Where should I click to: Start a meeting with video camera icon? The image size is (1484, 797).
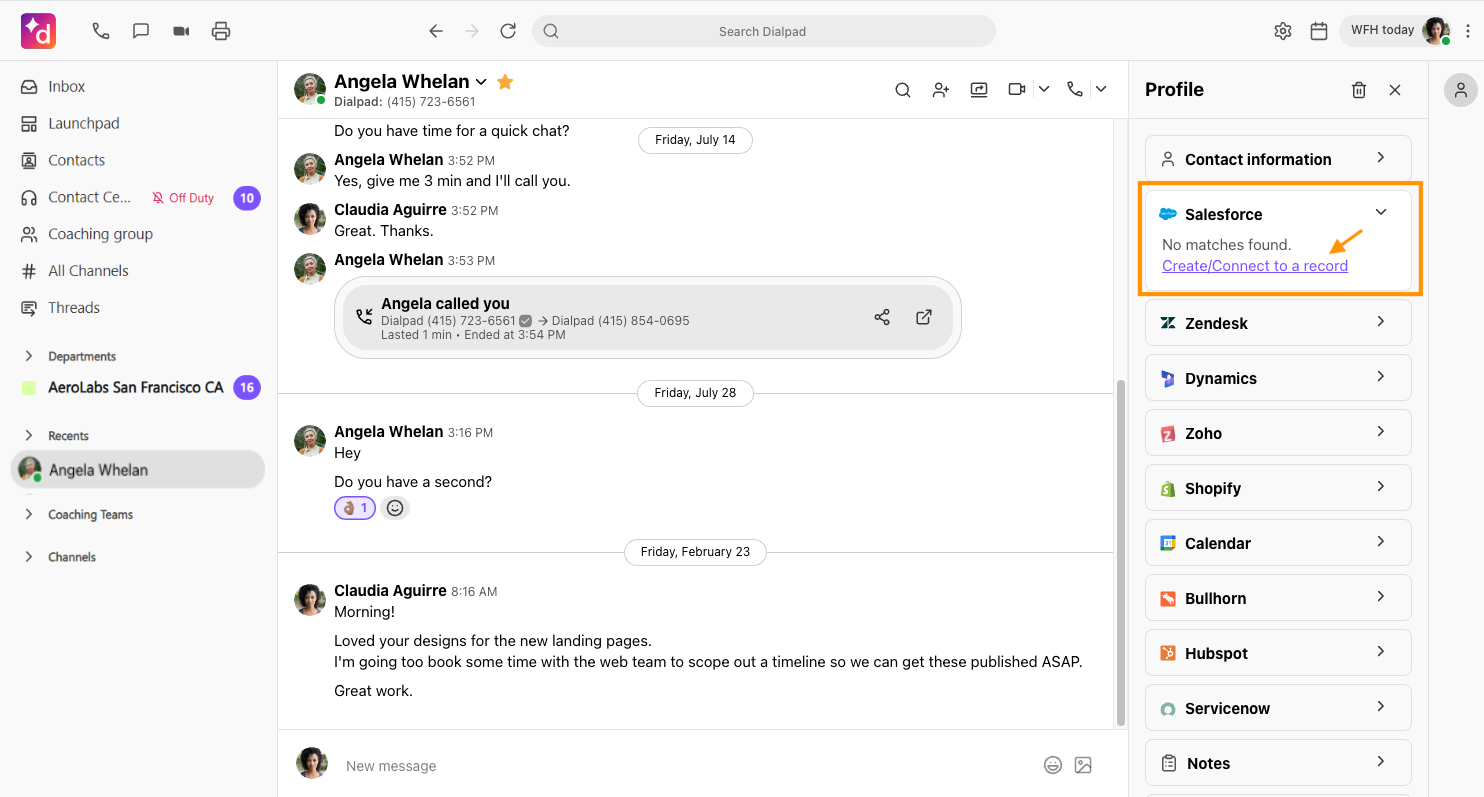[181, 31]
